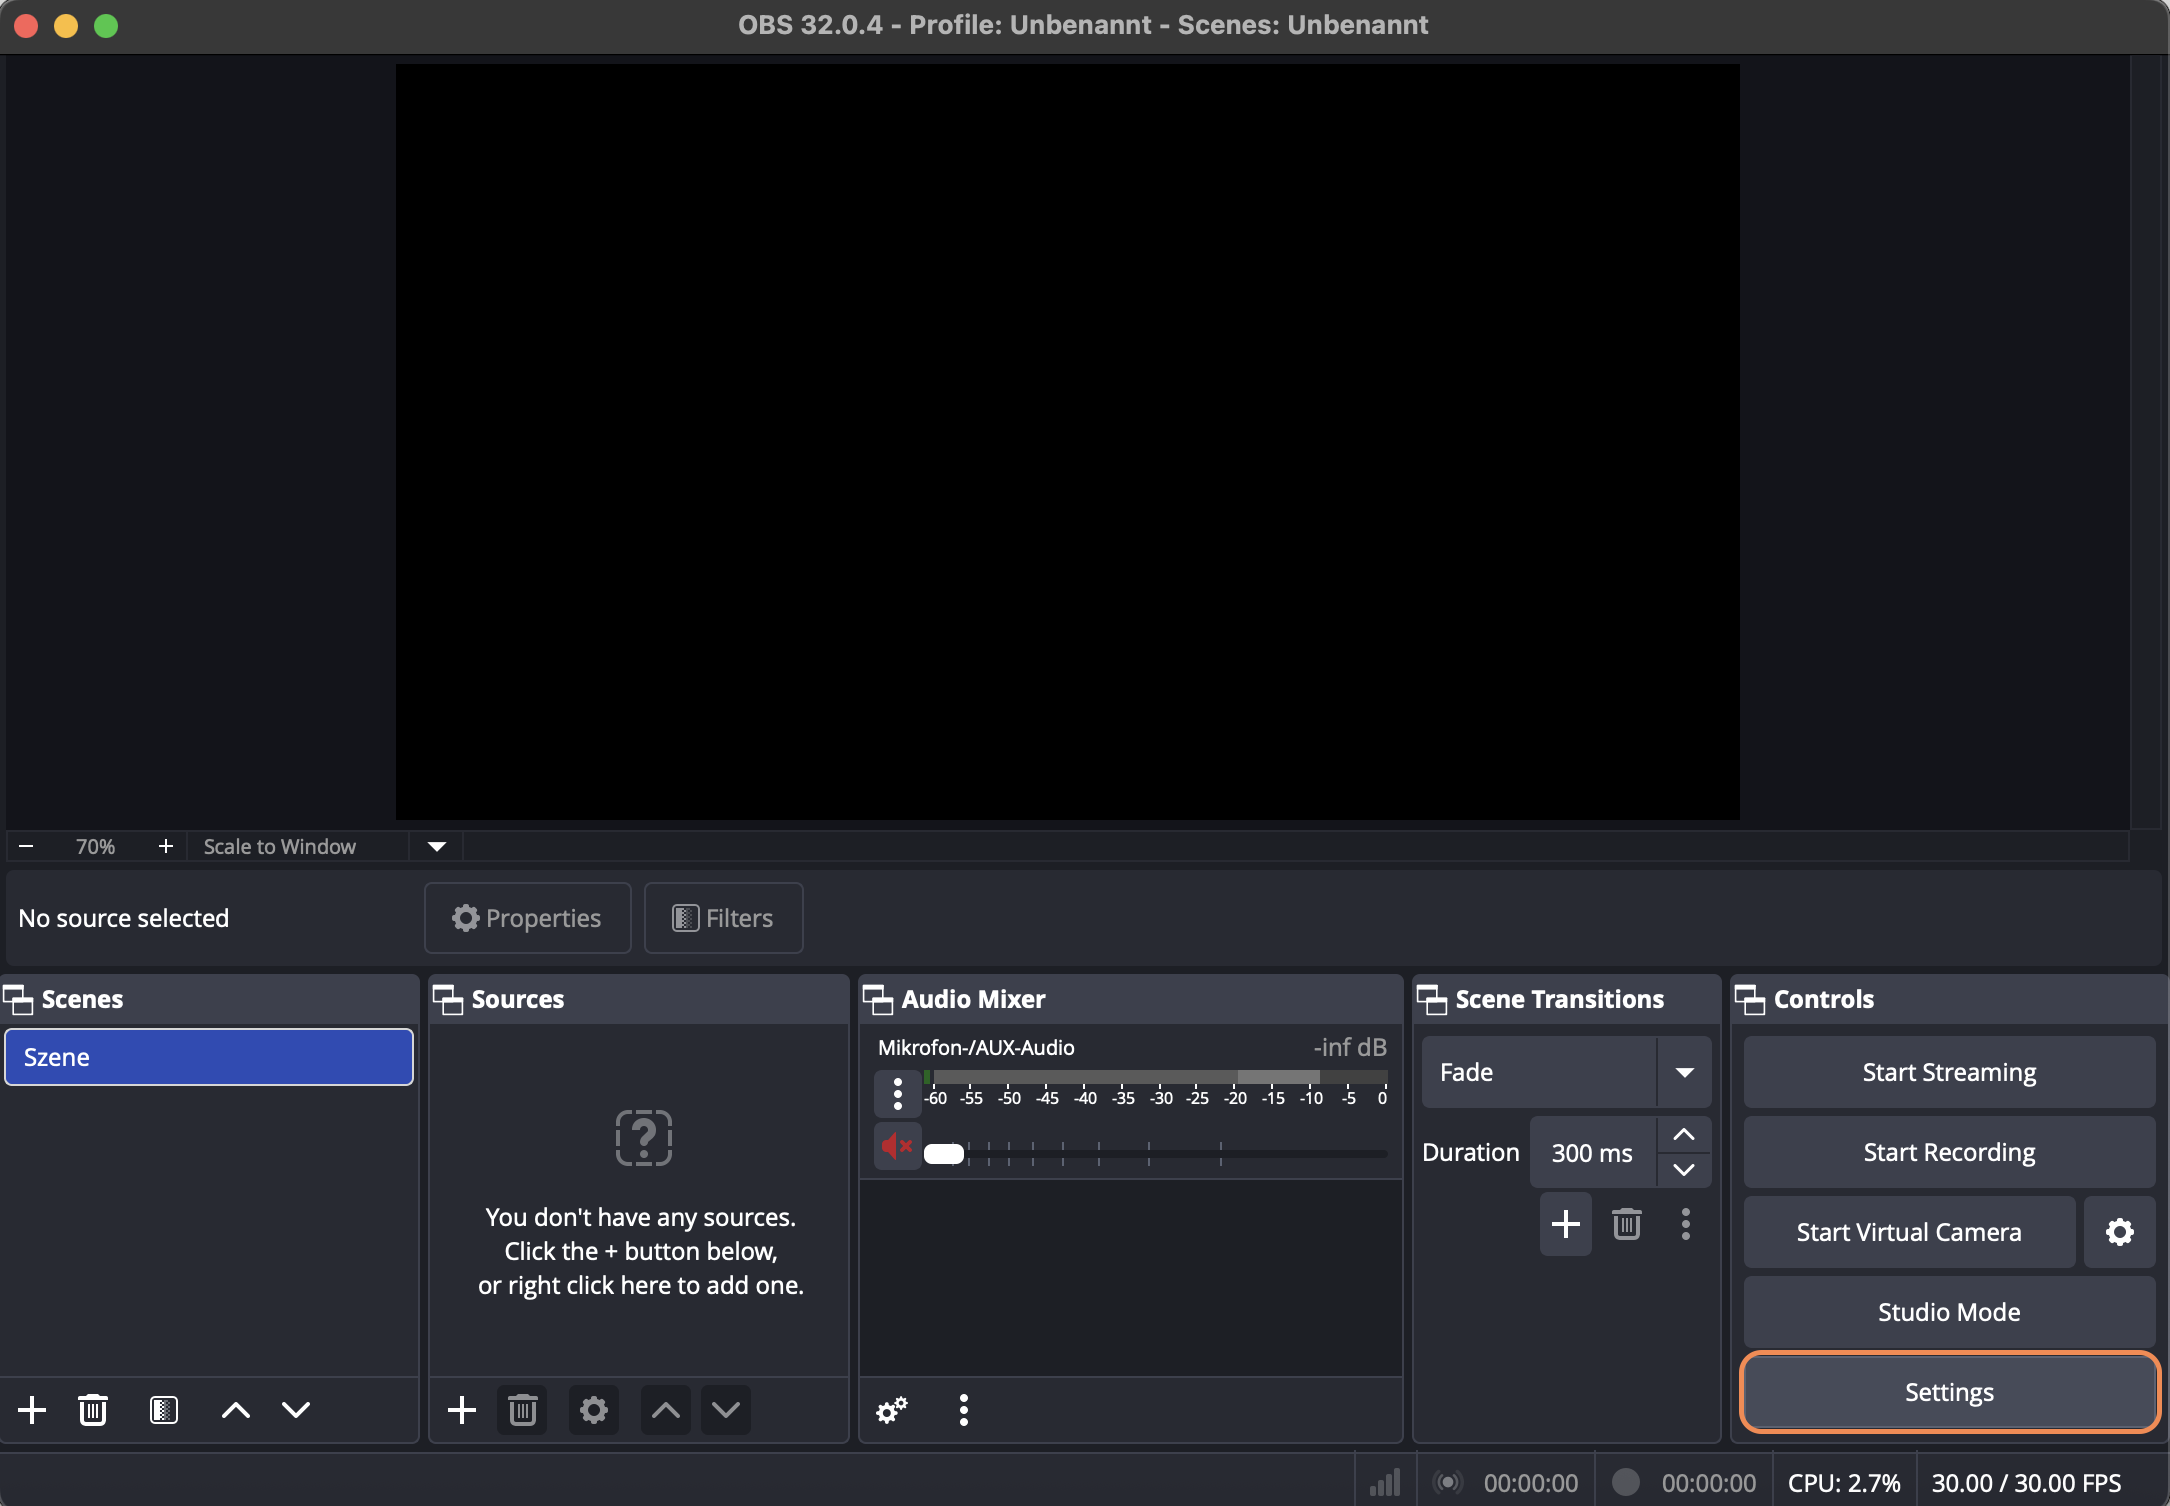
Task: Move source down in Sources panel
Action: pos(726,1410)
